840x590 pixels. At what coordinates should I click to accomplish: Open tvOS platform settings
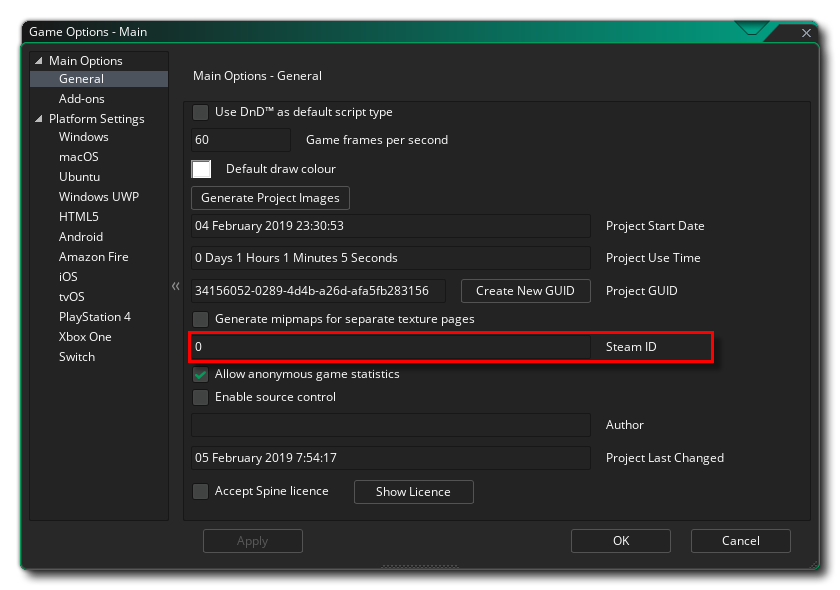pyautogui.click(x=72, y=296)
